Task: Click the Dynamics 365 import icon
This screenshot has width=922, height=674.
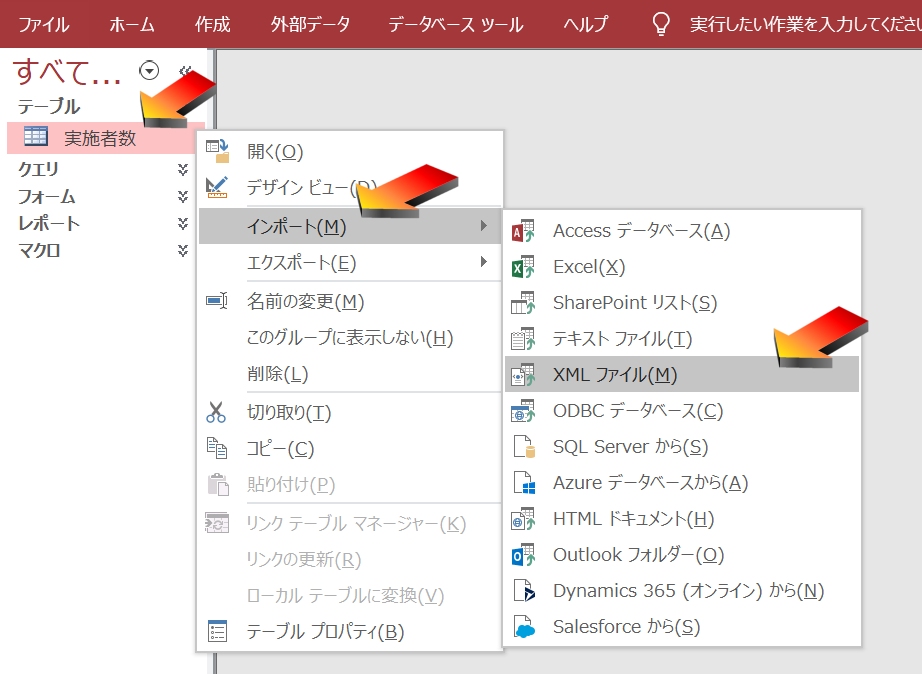Action: pos(523,590)
